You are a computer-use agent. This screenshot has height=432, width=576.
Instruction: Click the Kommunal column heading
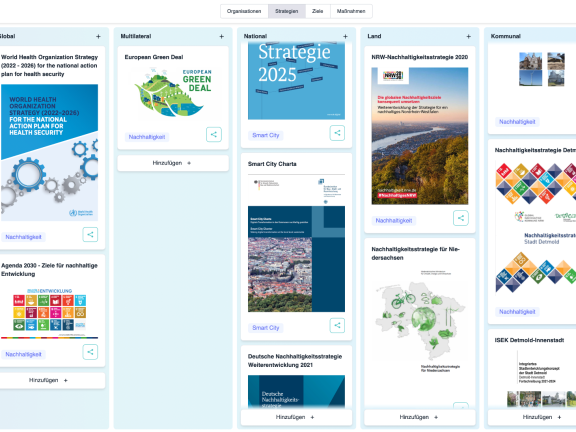click(506, 36)
